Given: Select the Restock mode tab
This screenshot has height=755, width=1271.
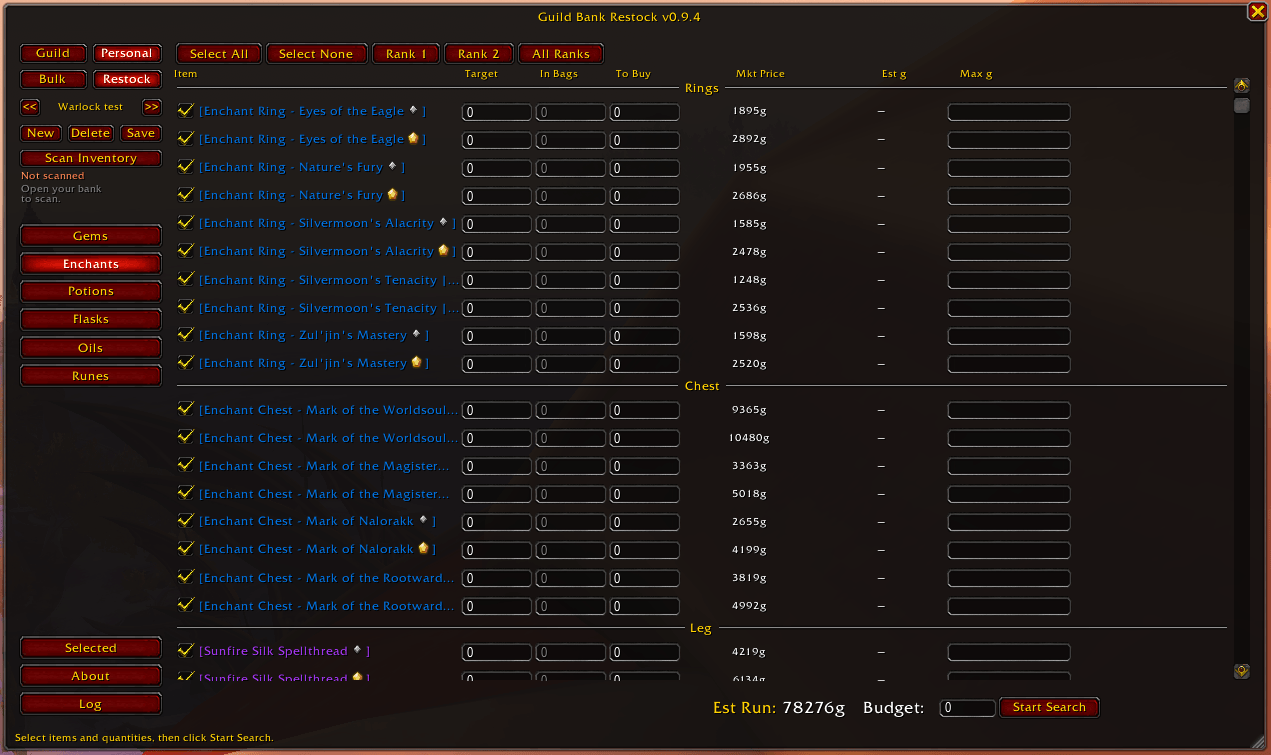Looking at the screenshot, I should click(127, 79).
